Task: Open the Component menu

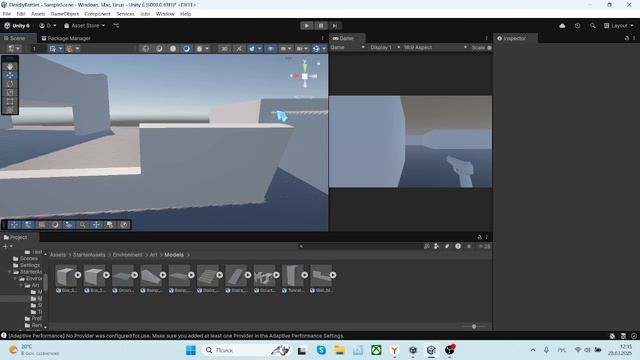Action: [97, 14]
